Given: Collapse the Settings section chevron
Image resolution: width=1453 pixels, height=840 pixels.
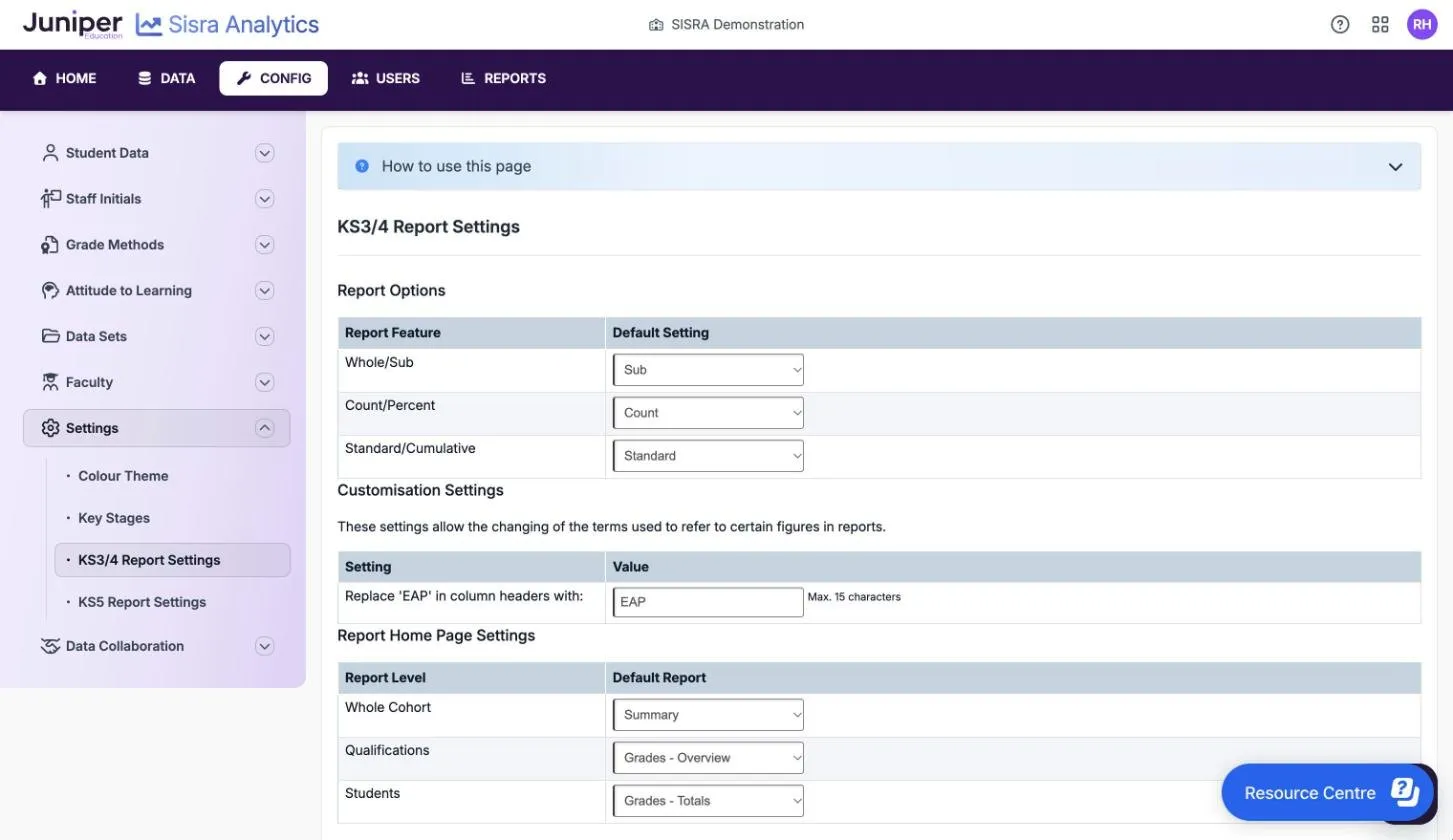Looking at the screenshot, I should click(264, 428).
